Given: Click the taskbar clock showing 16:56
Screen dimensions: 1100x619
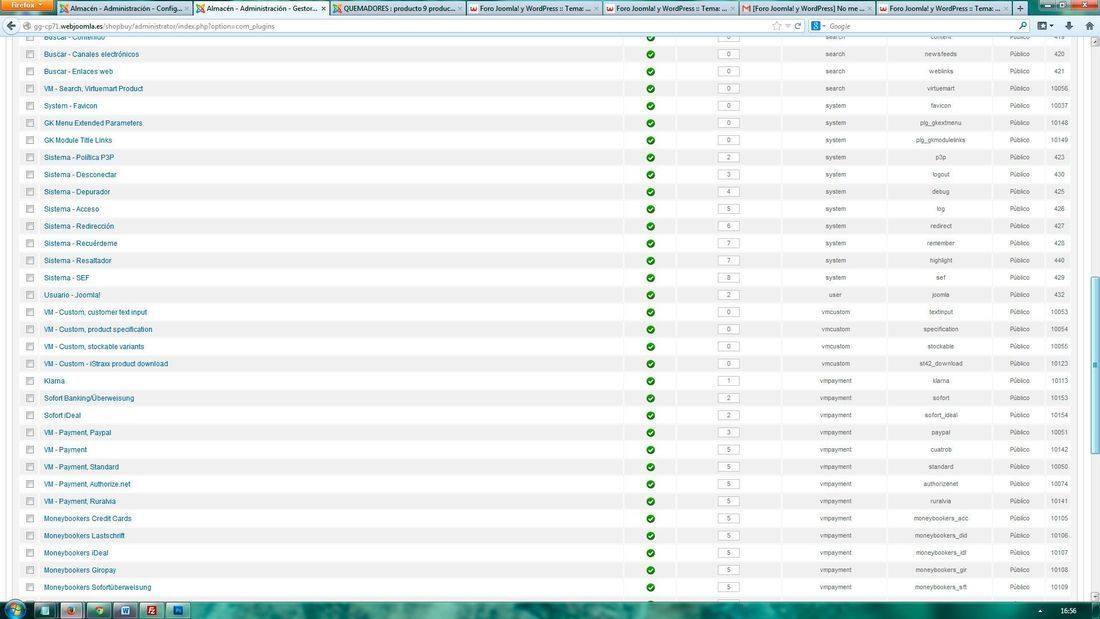Looking at the screenshot, I should tap(1068, 611).
